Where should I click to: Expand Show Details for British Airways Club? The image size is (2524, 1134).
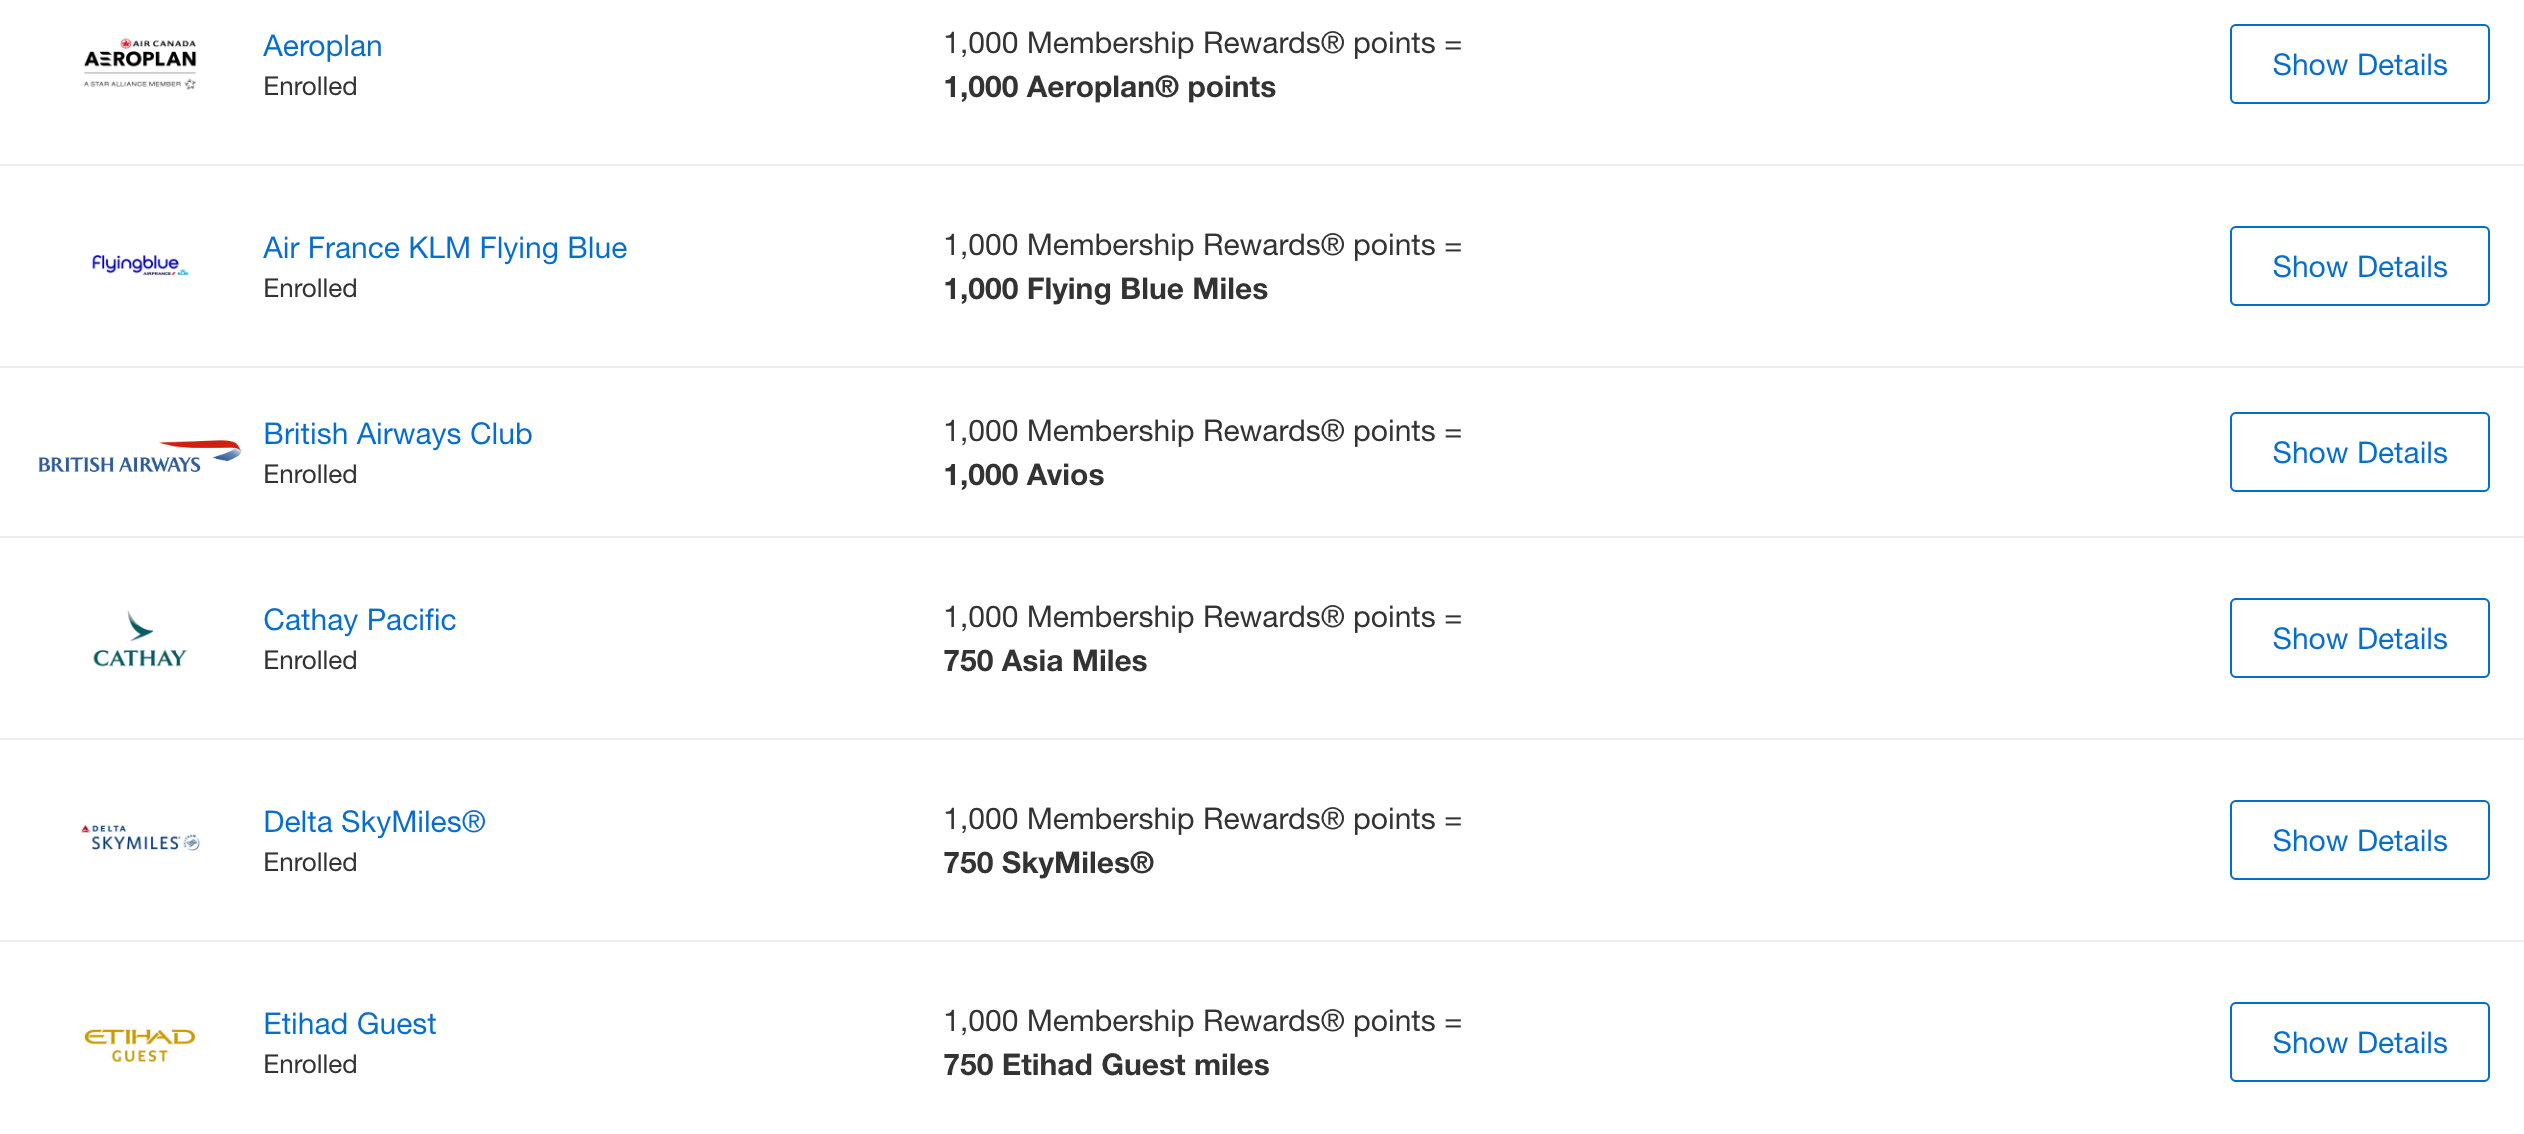[x=2358, y=453]
